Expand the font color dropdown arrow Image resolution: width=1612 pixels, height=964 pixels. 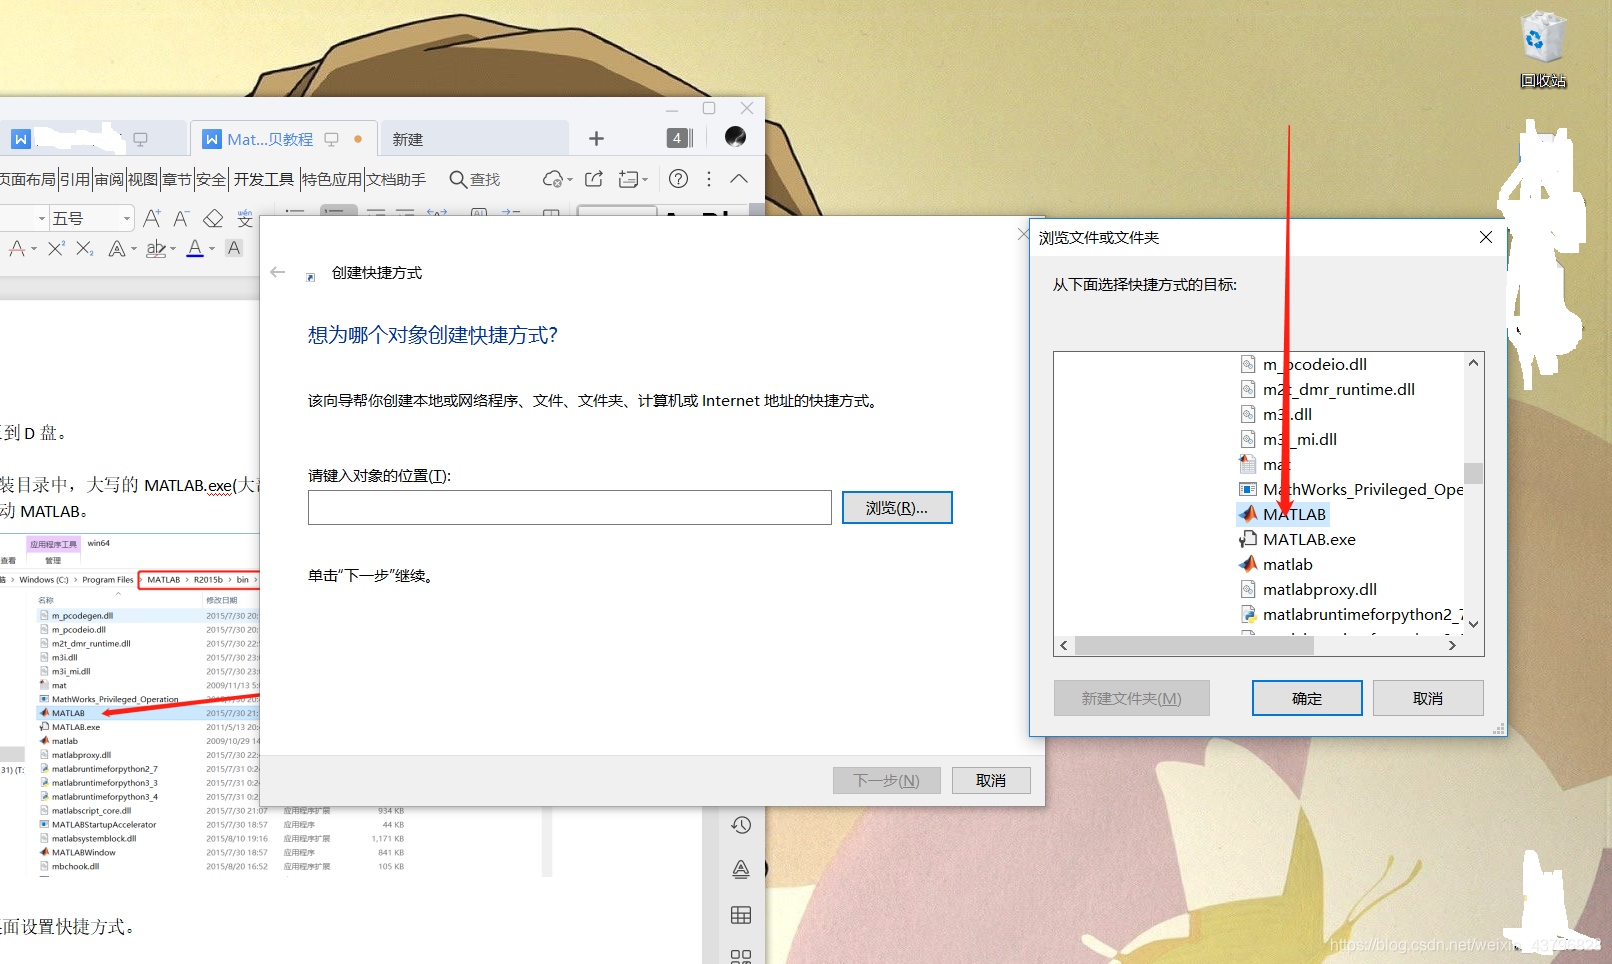coord(212,249)
